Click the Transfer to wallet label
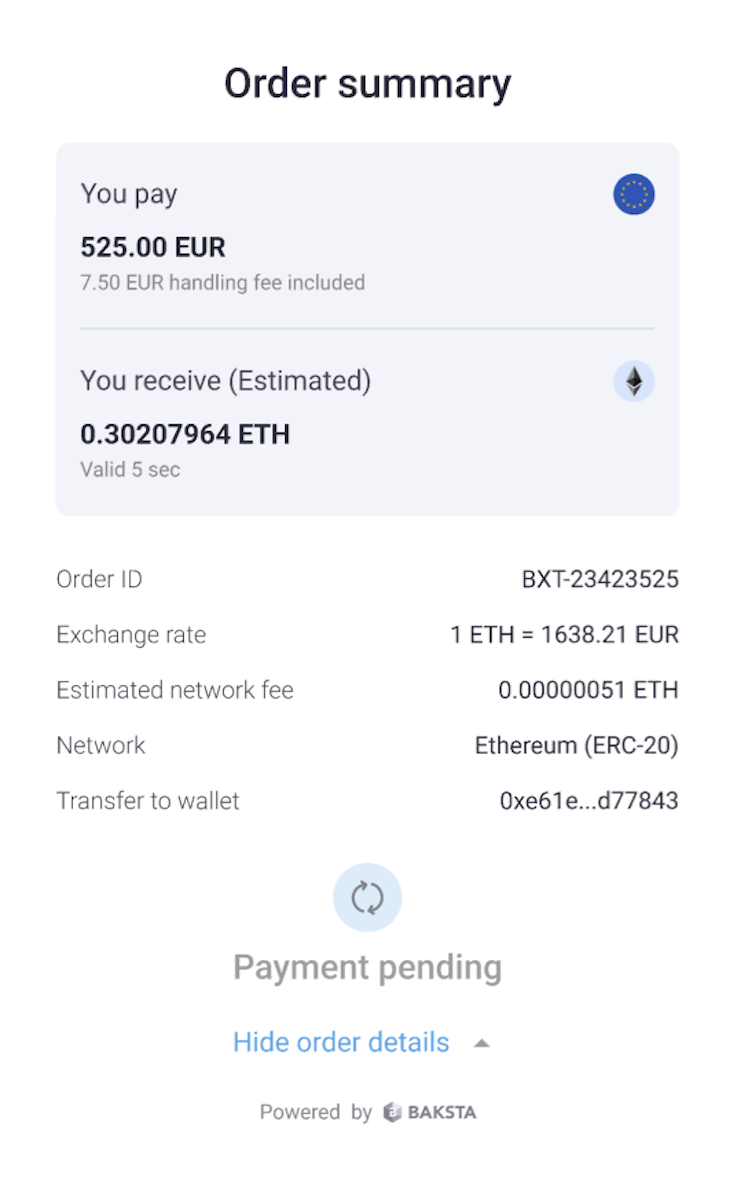The height and width of the screenshot is (1183, 737). (148, 801)
